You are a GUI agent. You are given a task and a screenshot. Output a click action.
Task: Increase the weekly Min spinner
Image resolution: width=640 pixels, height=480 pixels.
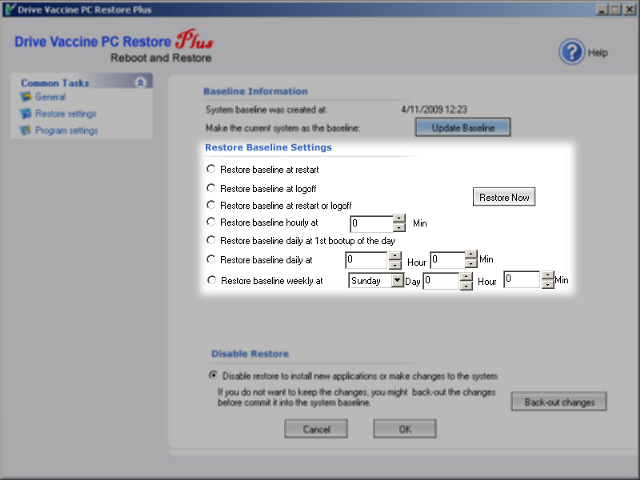[x=547, y=275]
